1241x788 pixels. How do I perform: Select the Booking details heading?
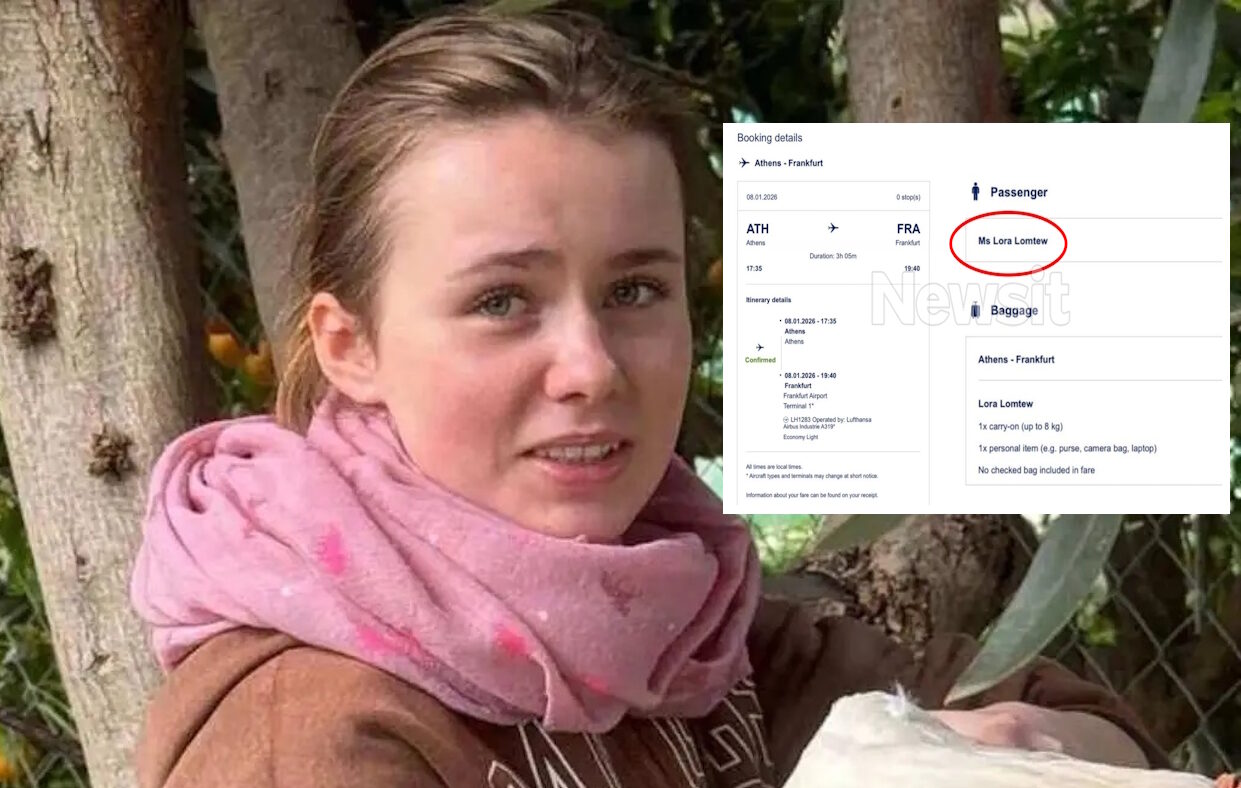(769, 138)
